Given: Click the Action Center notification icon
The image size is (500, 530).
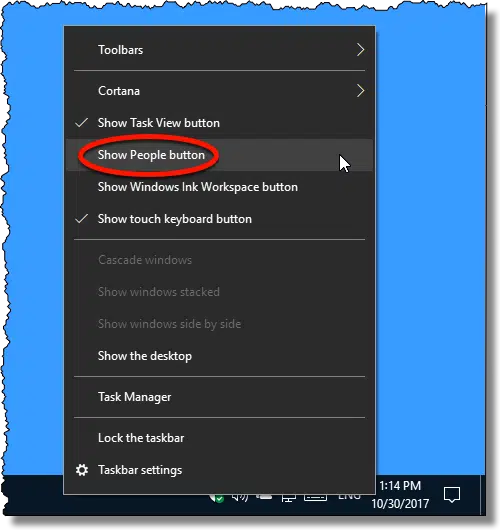Looking at the screenshot, I should click(452, 495).
